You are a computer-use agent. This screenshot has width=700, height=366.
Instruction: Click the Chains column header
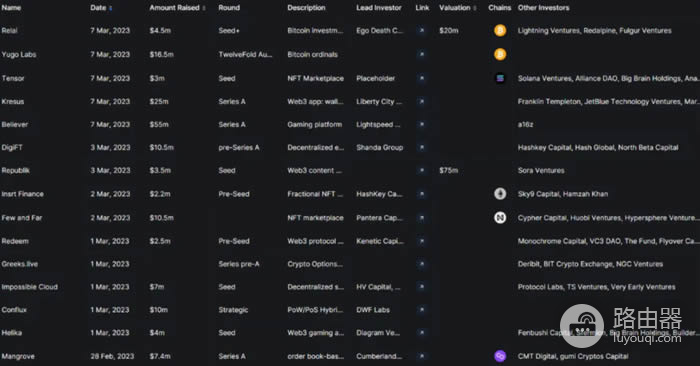(500, 8)
